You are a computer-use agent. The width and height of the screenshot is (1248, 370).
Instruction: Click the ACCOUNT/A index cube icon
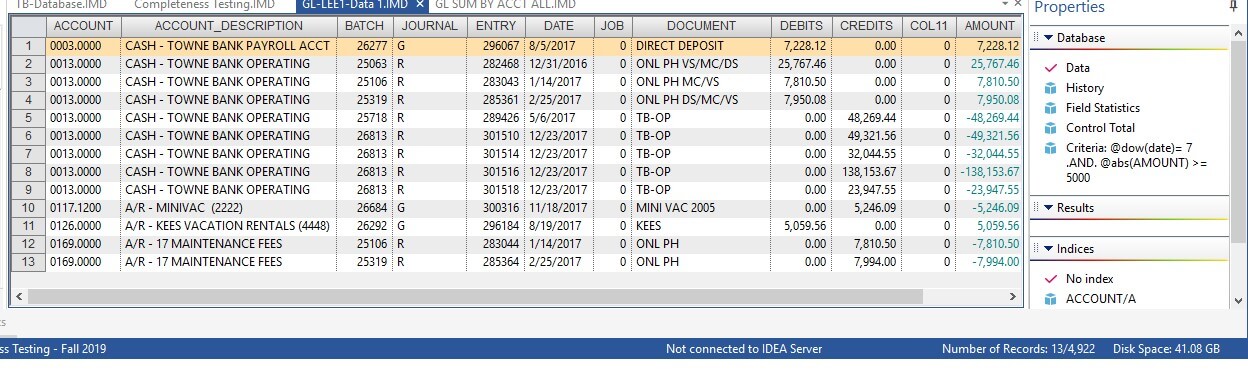click(1050, 299)
